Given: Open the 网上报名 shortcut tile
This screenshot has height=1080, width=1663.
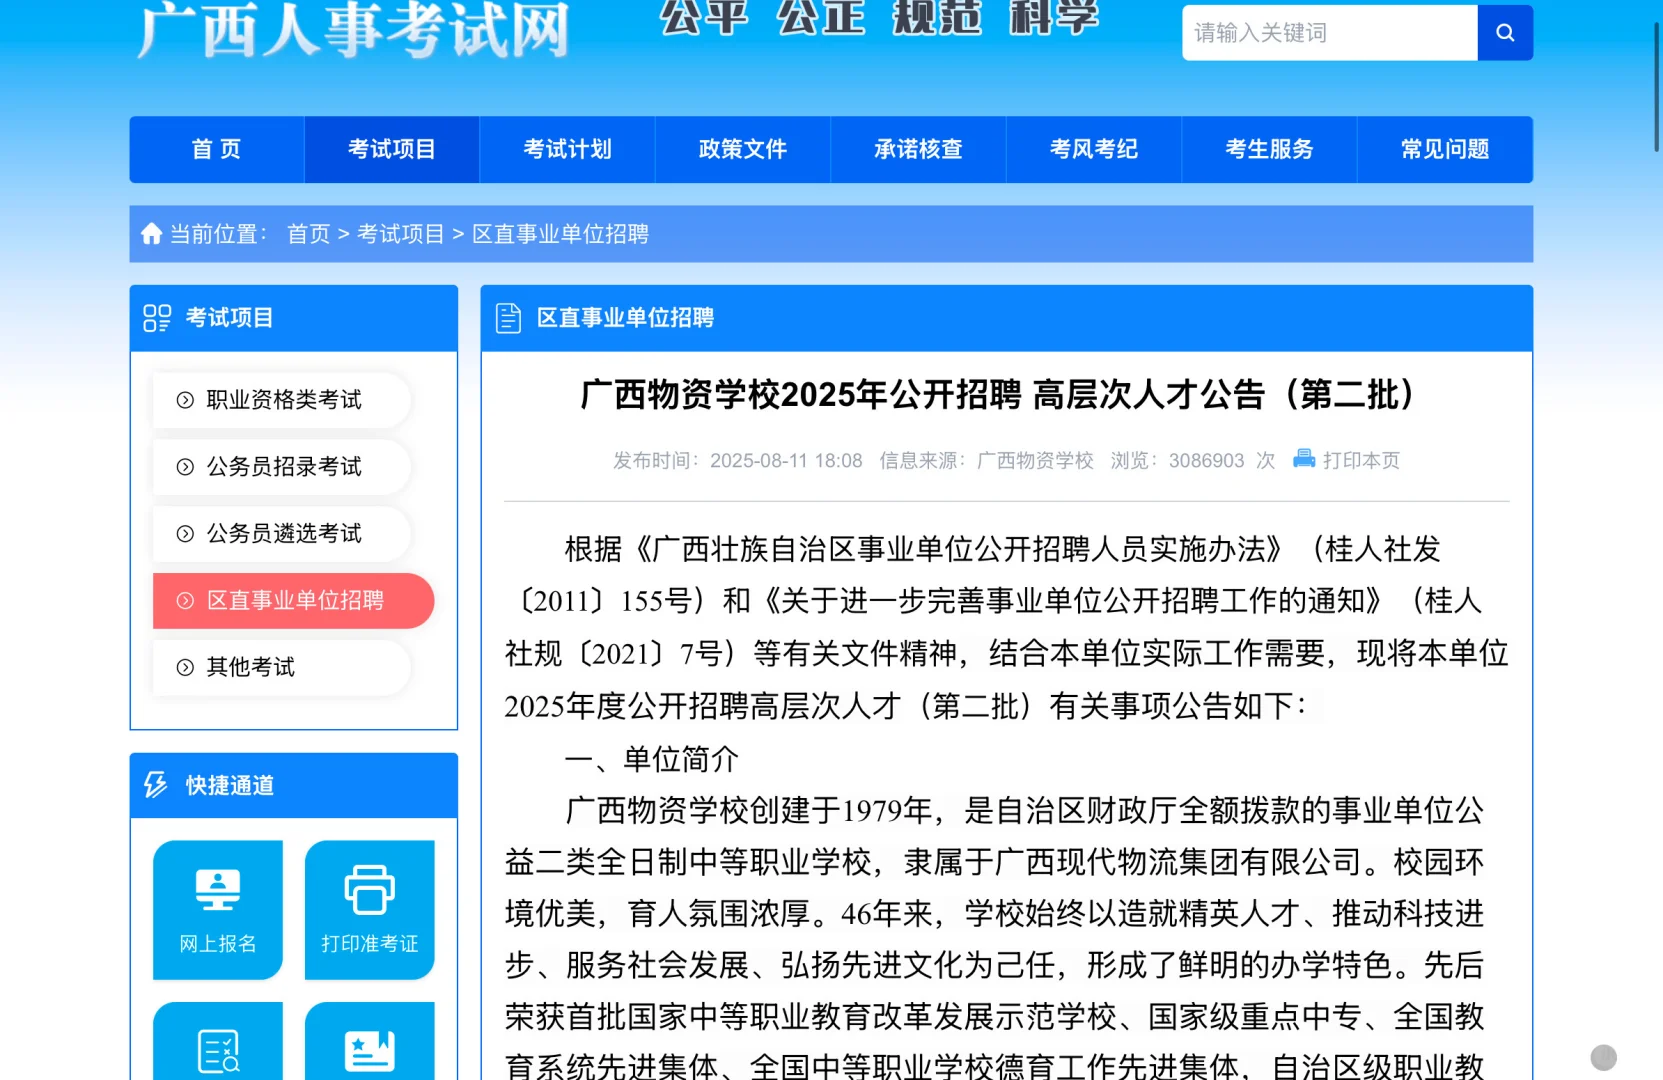Looking at the screenshot, I should [x=218, y=910].
